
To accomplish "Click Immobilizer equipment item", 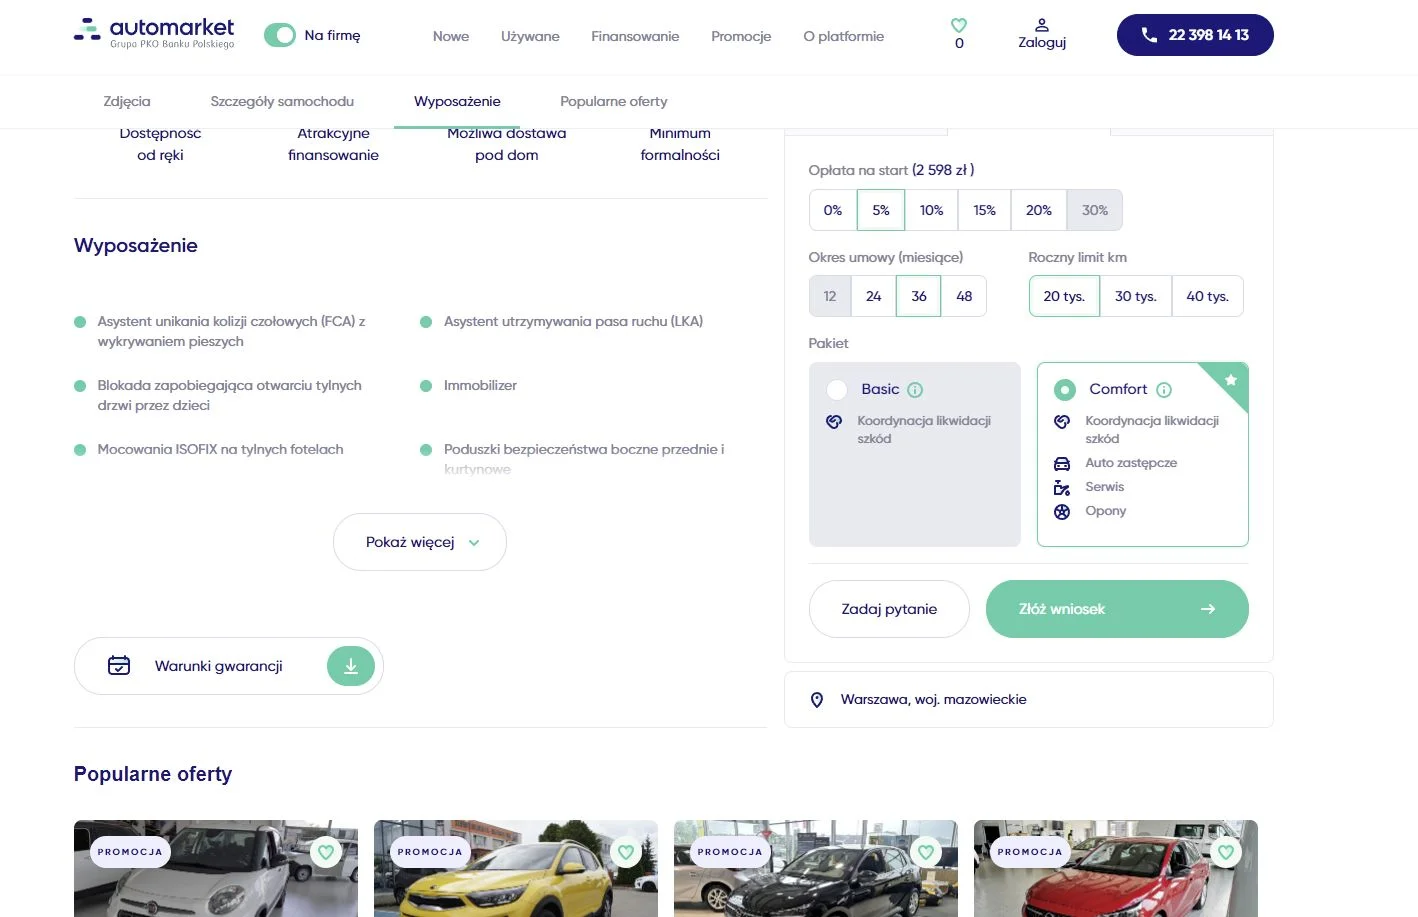I will click(480, 385).
